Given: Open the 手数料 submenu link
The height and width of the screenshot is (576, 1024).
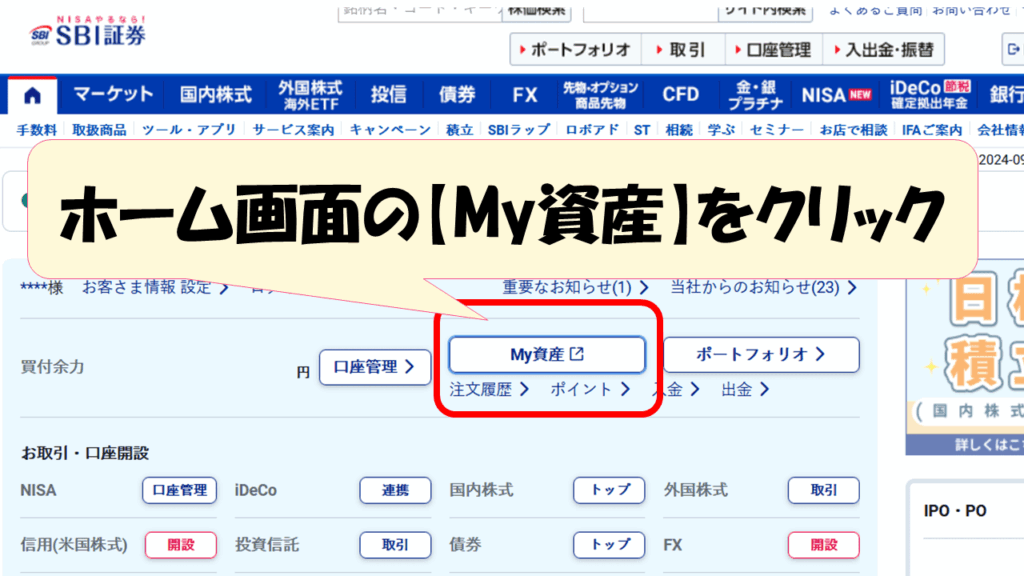Looking at the screenshot, I should coord(36,130).
